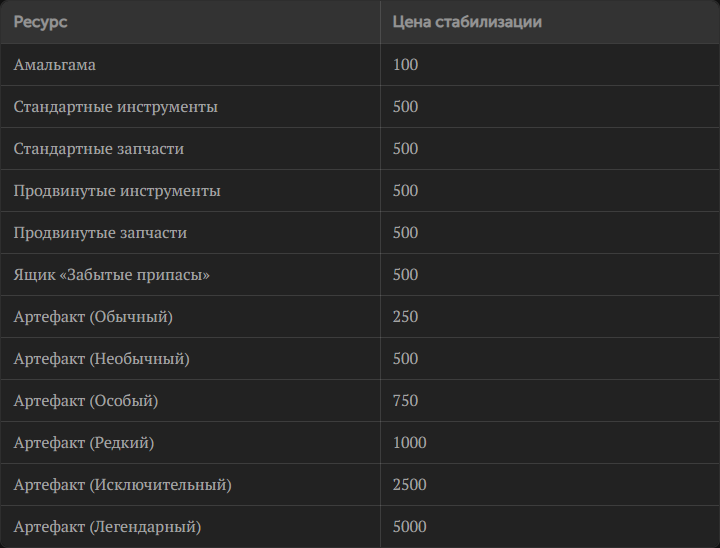This screenshot has width=720, height=548.
Task: Select Ящик «Забытые припасы» entry
Action: click(x=112, y=275)
